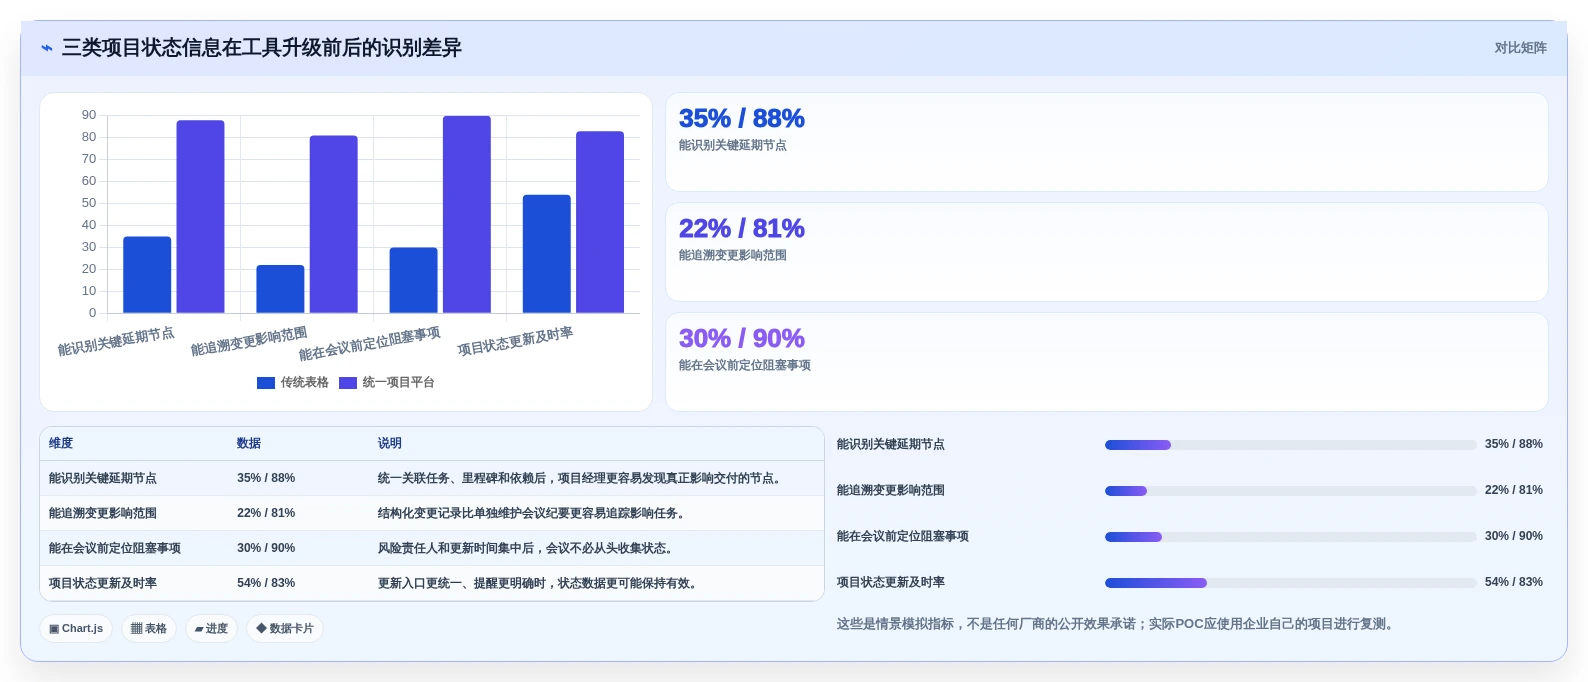
Task: Click the progress bar for 能追溯变更影响范围
Action: click(x=1290, y=491)
